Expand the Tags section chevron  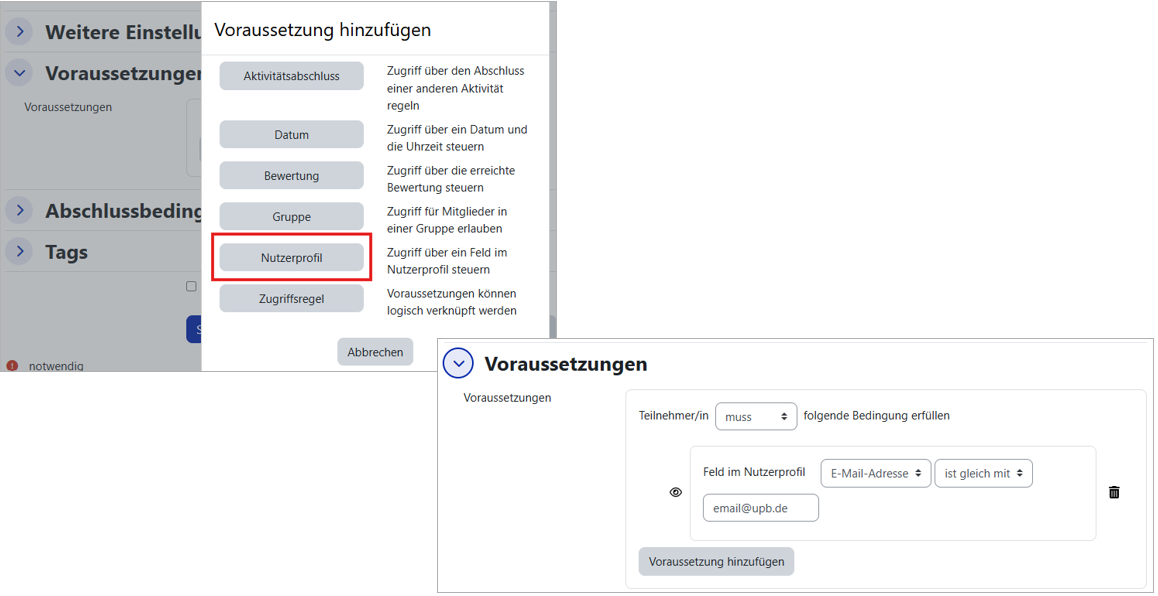[x=19, y=252]
